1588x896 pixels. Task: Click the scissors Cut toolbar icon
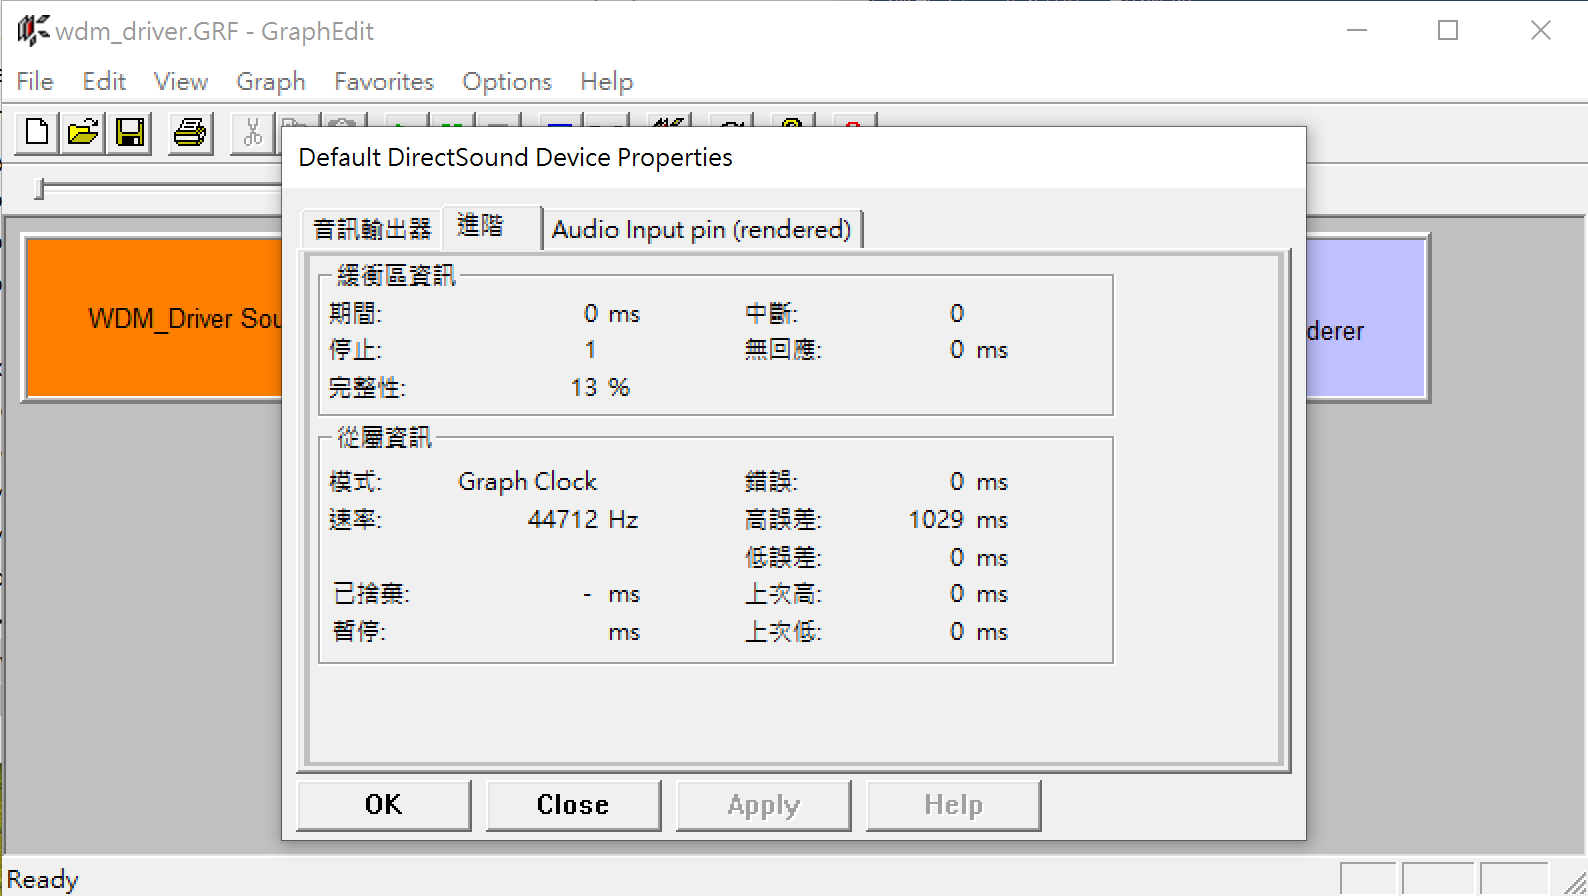click(252, 133)
